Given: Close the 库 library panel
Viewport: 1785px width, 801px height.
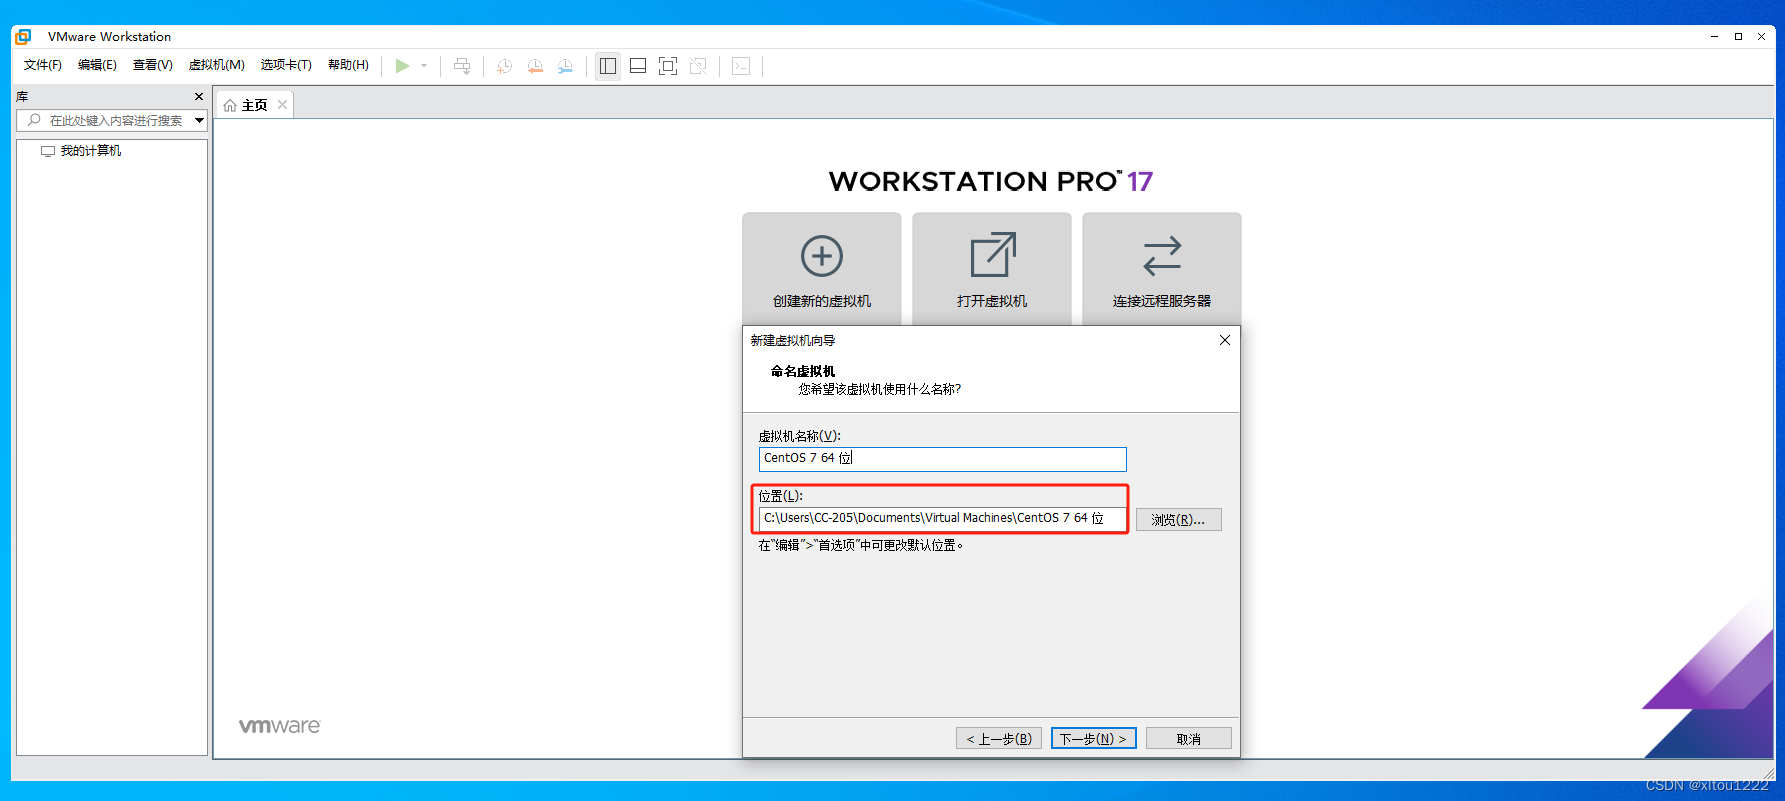Looking at the screenshot, I should click(x=199, y=97).
